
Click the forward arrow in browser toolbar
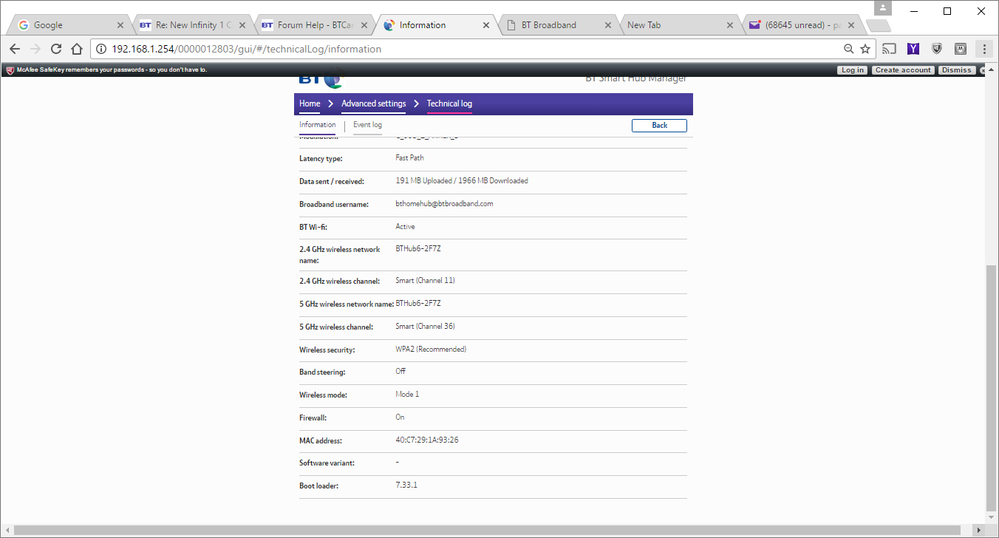pyautogui.click(x=36, y=49)
